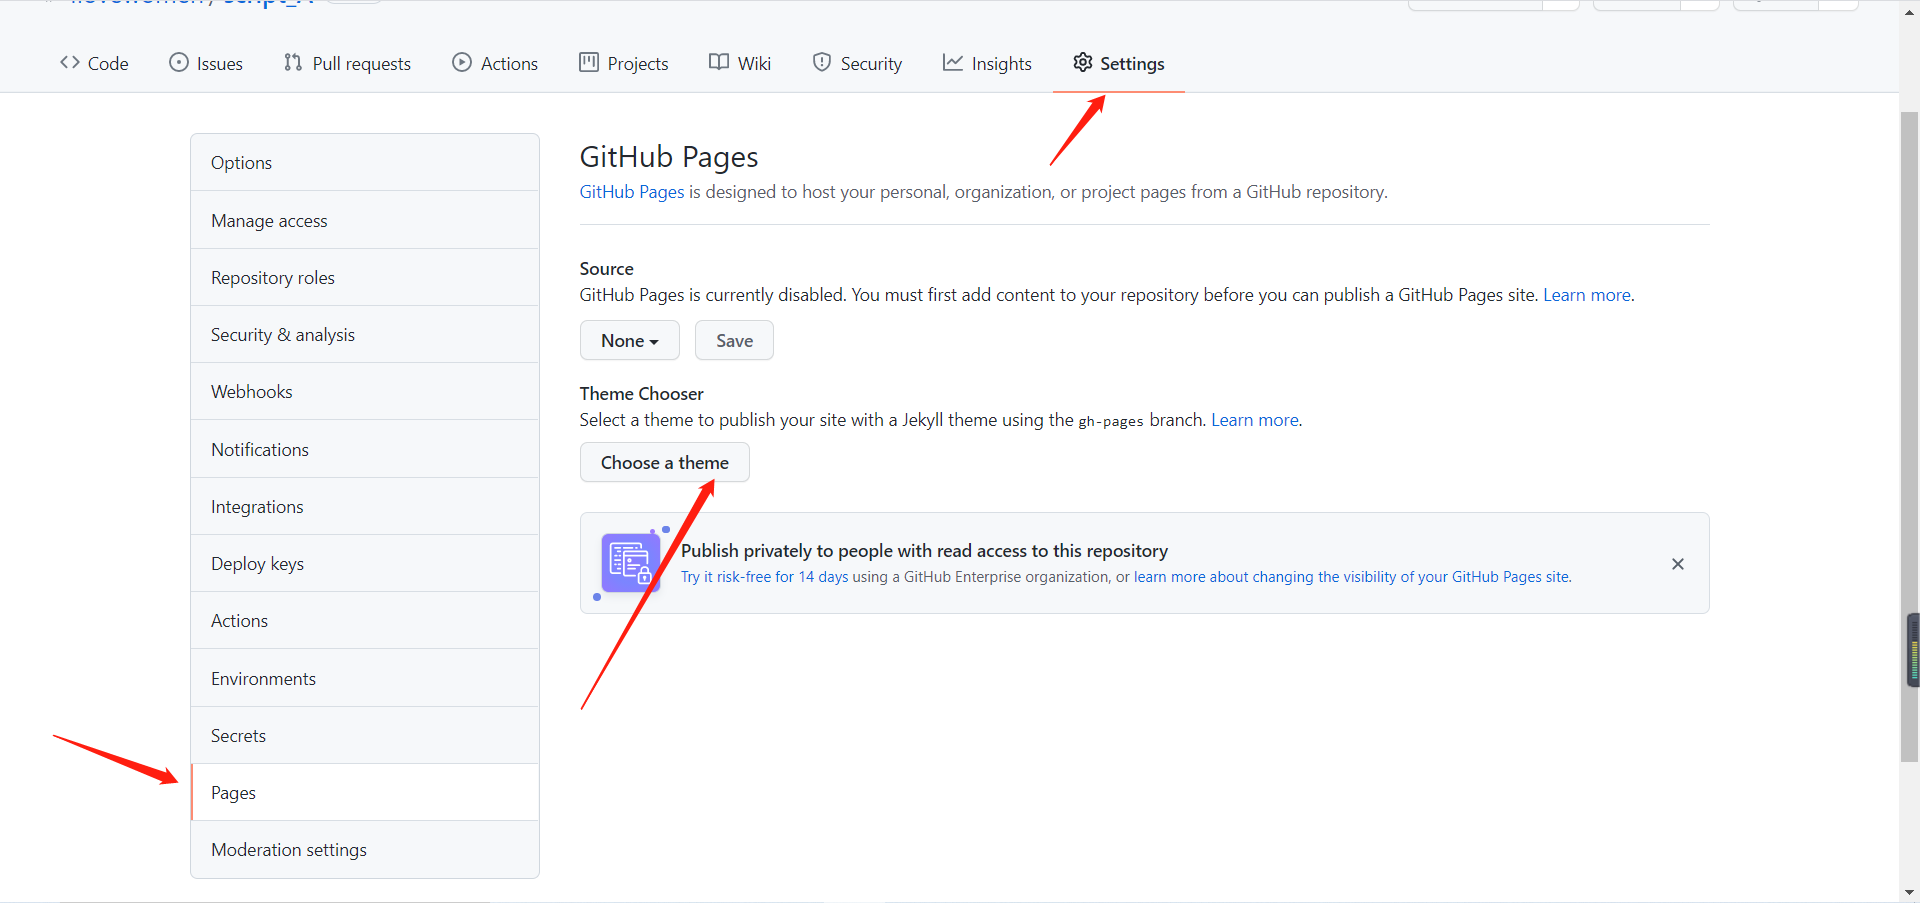Click the page scrollbar thumb

[1911, 650]
